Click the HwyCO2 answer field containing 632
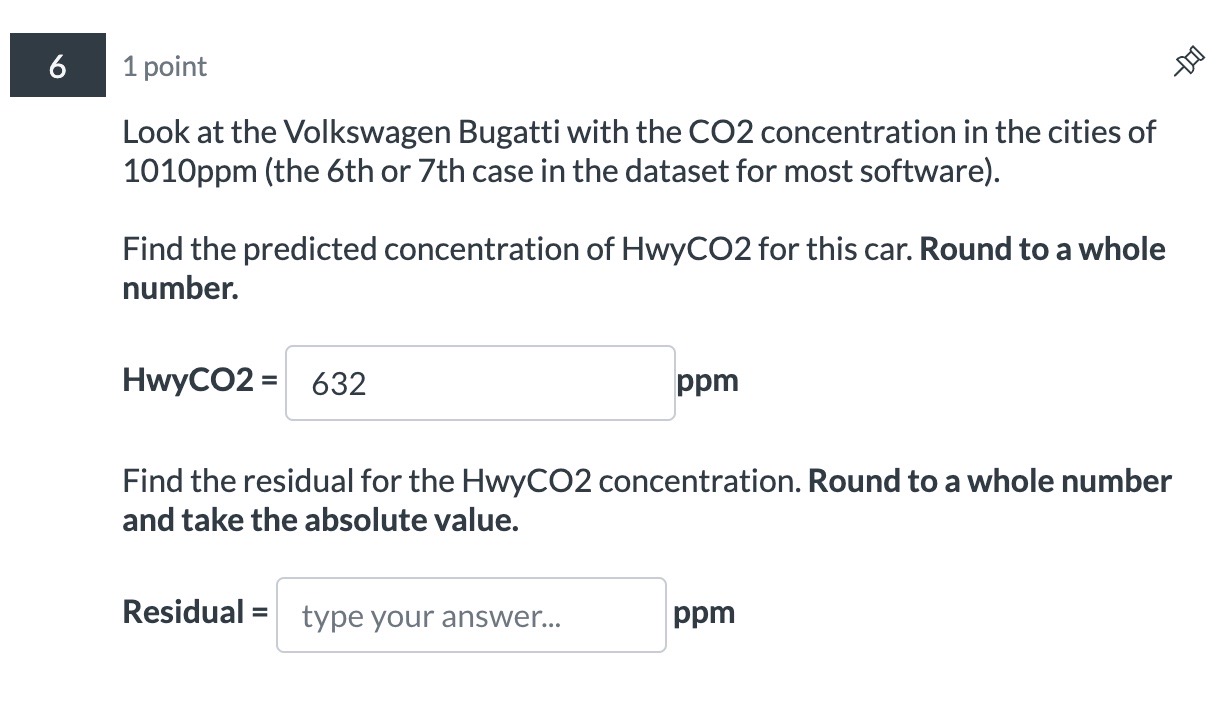Viewport: 1223px width, 725px height. click(480, 383)
